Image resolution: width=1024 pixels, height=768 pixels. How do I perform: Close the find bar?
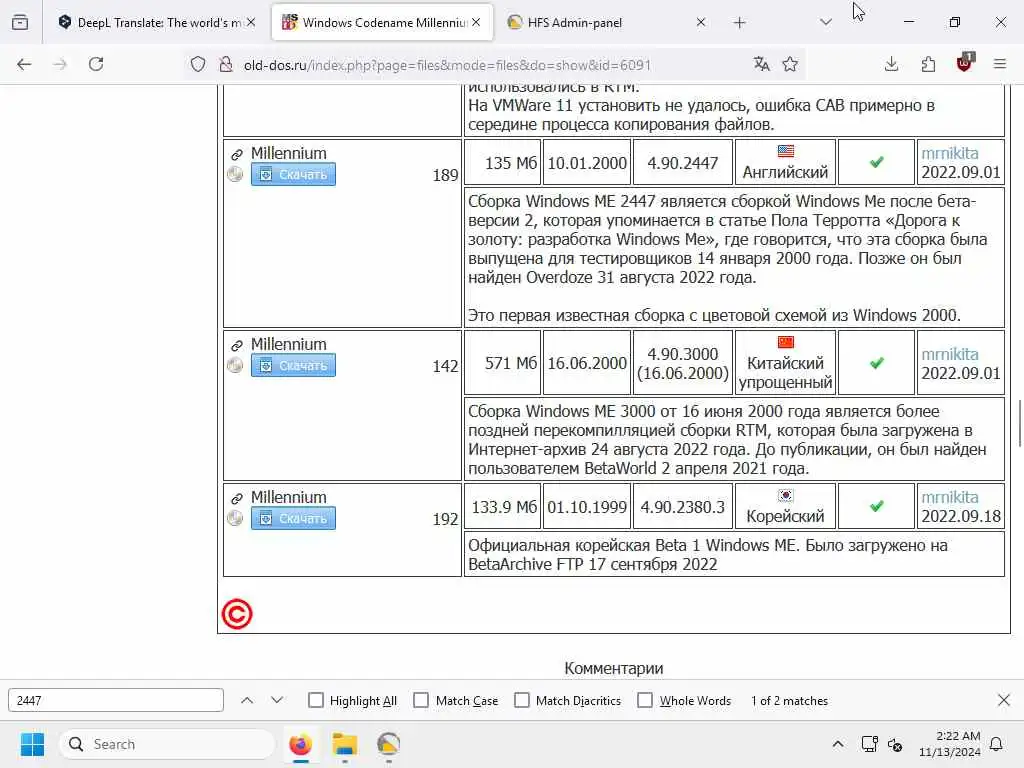[1004, 700]
